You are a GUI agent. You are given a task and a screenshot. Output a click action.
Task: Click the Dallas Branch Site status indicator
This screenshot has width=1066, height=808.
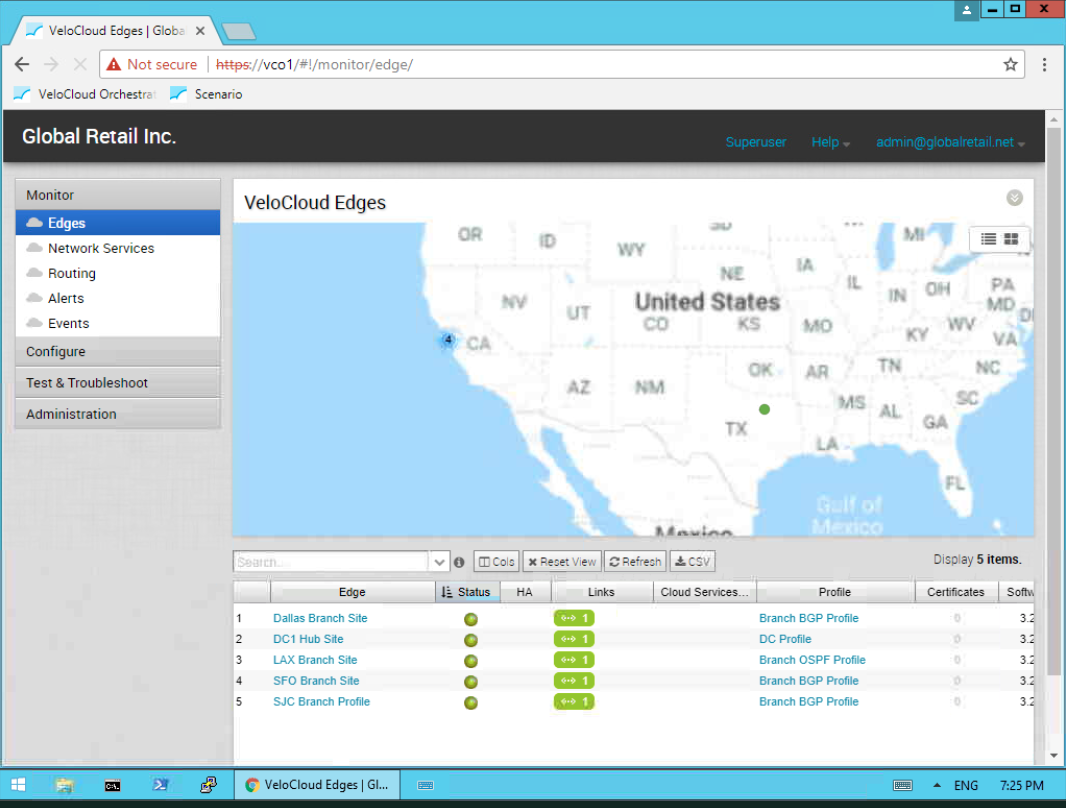pyautogui.click(x=470, y=619)
